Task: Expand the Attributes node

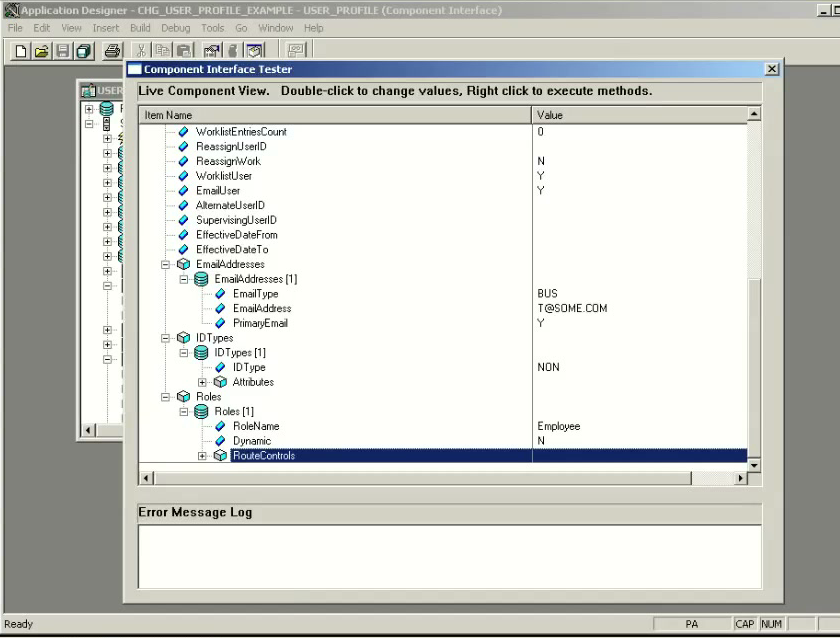Action: [x=202, y=382]
